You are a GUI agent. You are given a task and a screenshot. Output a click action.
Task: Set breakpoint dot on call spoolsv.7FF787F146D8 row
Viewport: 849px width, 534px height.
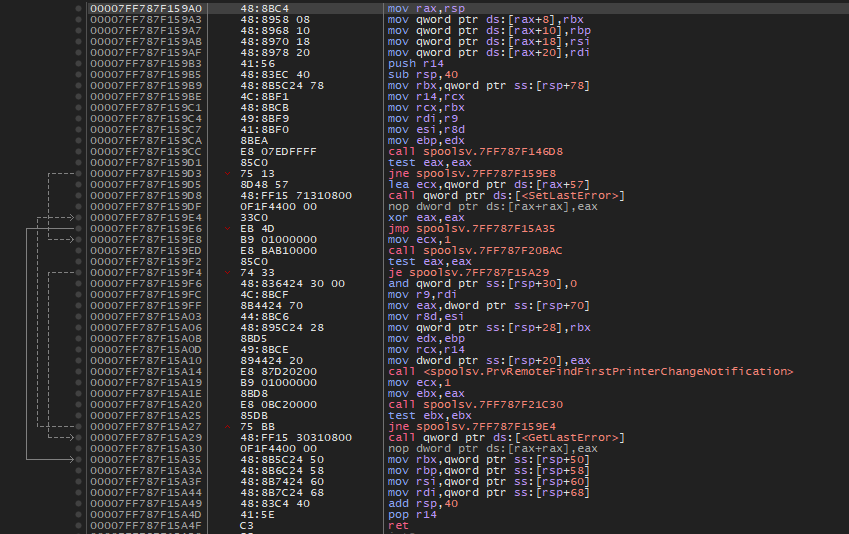(x=79, y=152)
